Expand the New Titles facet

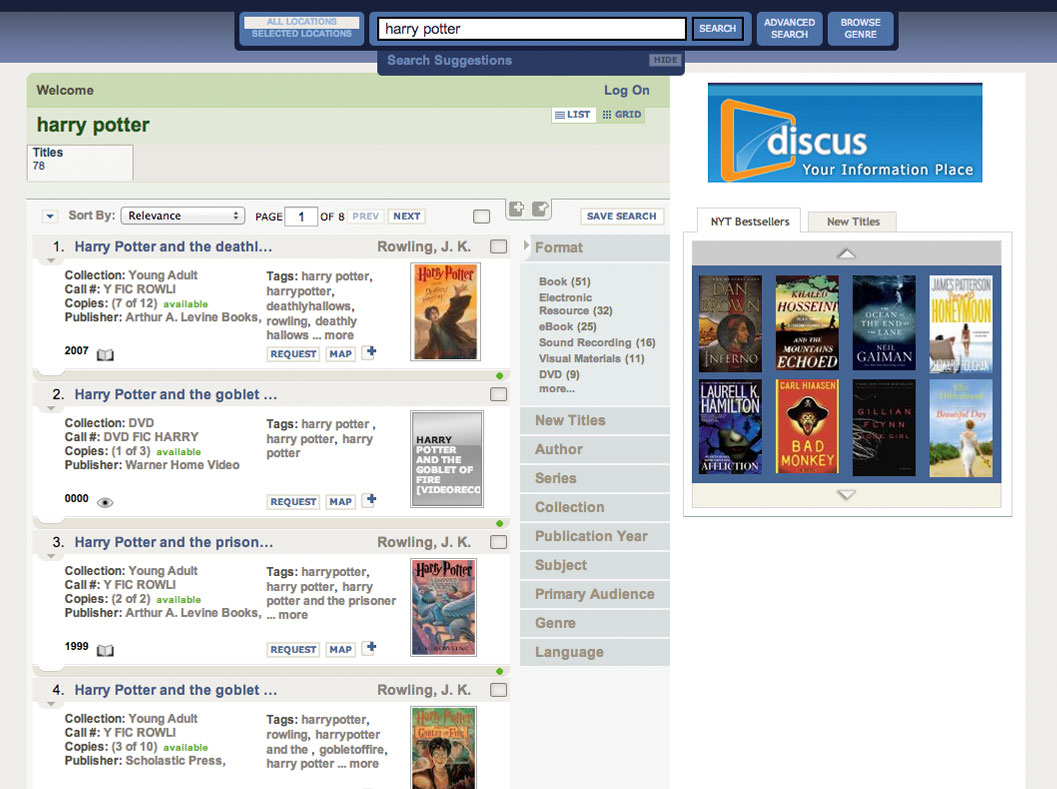click(595, 421)
